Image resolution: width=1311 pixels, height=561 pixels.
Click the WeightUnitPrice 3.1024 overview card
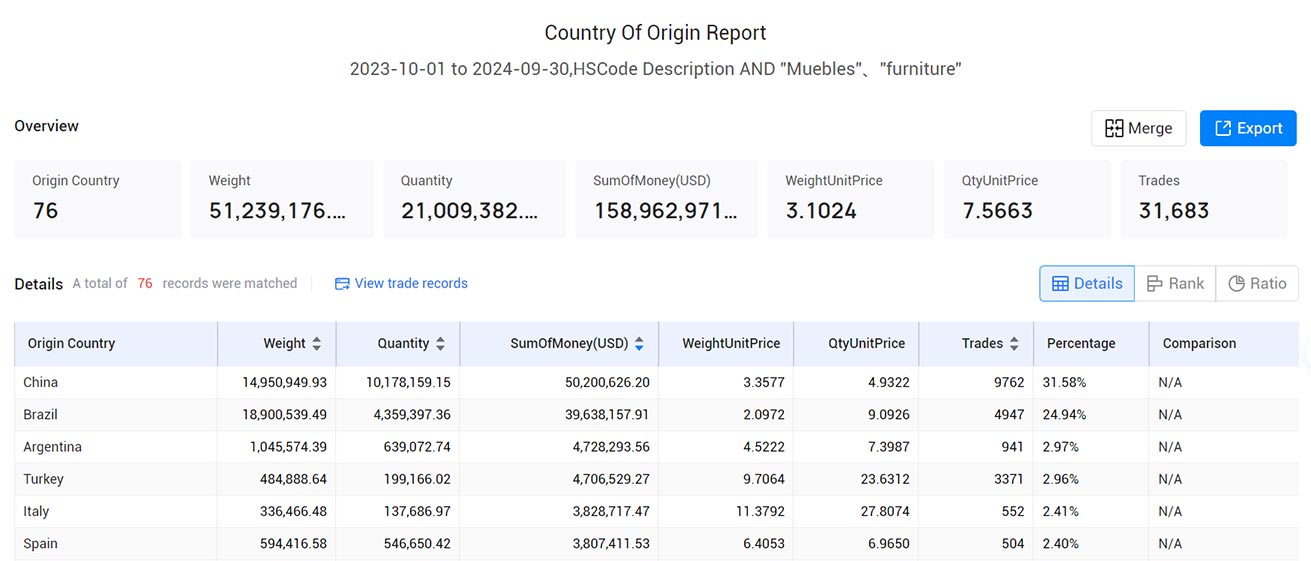tap(850, 198)
